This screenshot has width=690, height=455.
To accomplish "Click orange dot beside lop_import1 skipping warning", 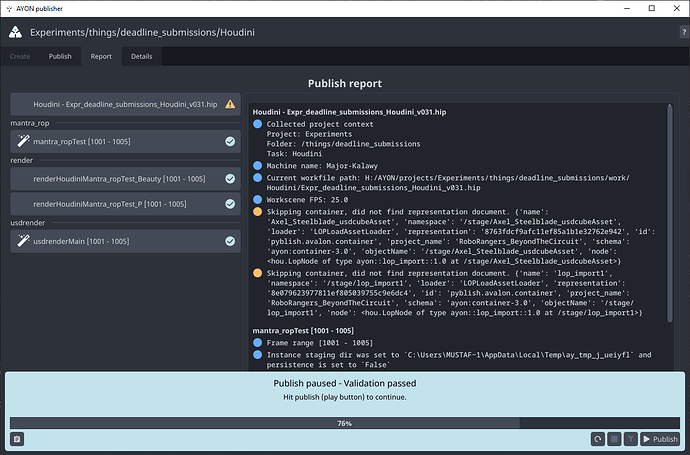I will click(x=257, y=273).
